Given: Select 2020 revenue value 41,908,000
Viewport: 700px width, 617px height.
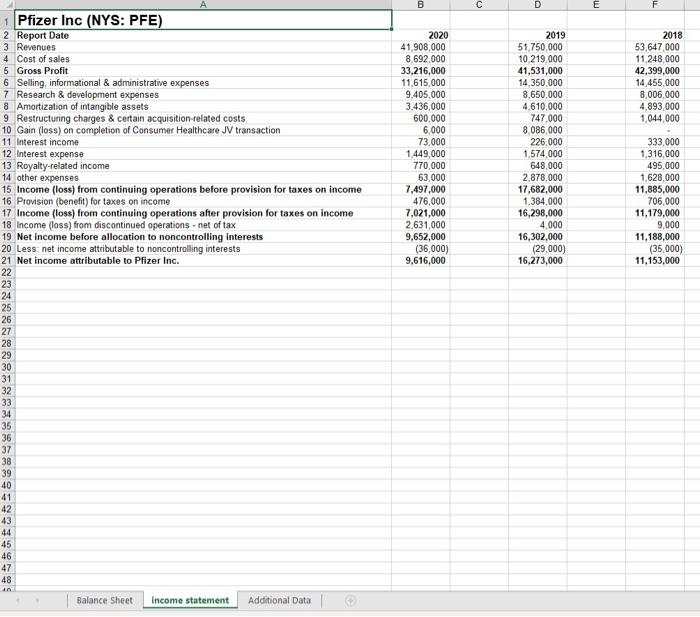Looking at the screenshot, I should tap(421, 47).
